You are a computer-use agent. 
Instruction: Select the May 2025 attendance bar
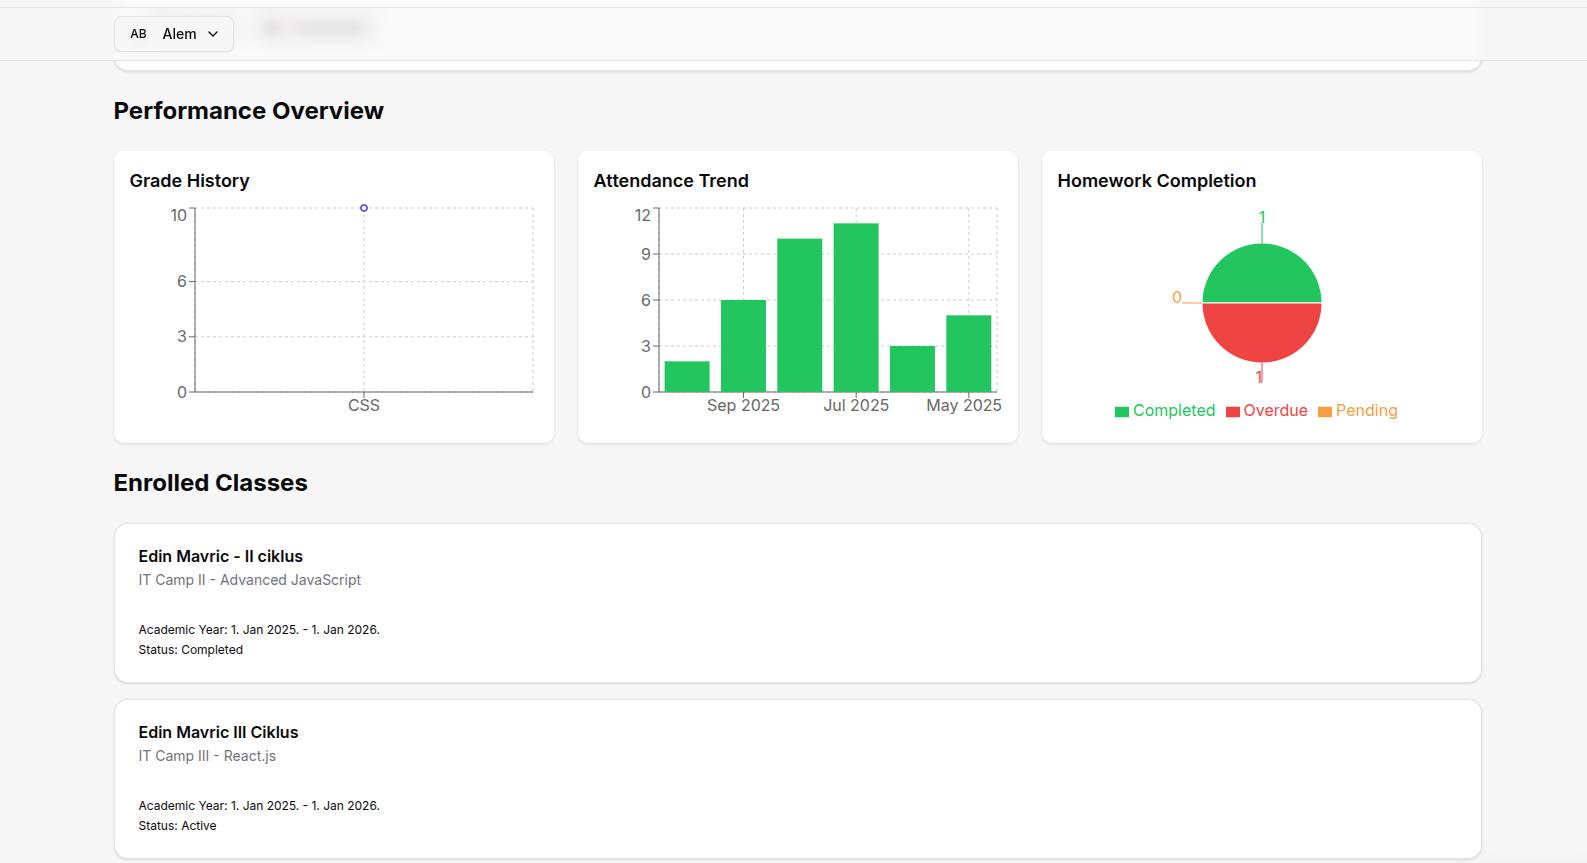pos(968,353)
